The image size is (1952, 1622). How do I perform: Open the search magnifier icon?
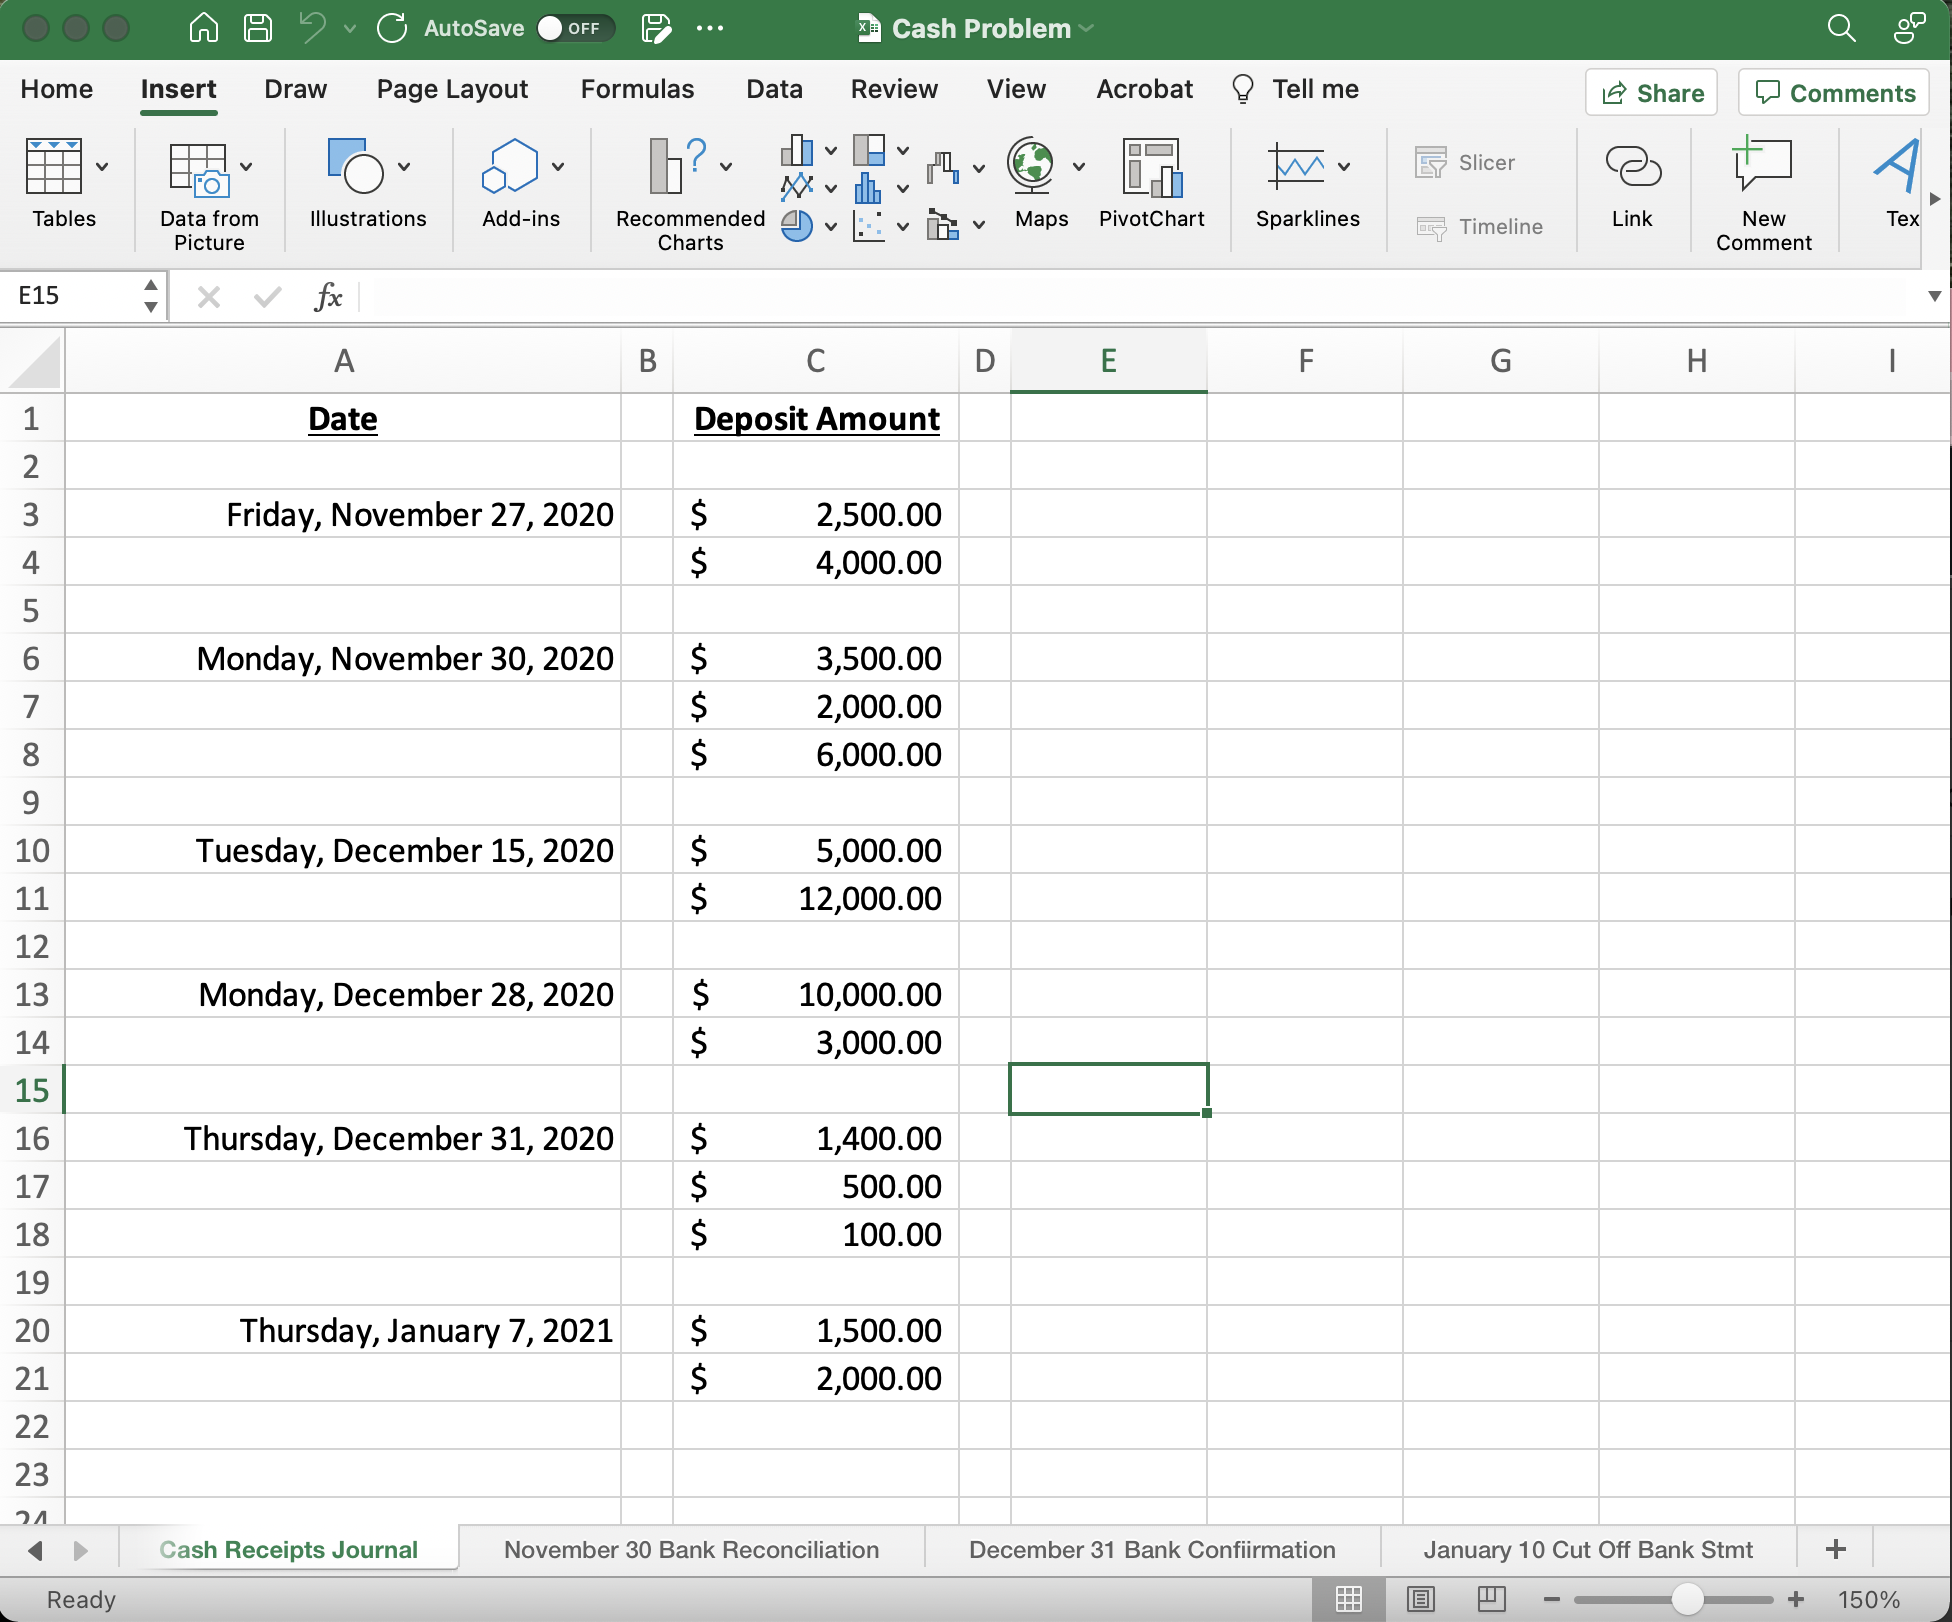1840,28
